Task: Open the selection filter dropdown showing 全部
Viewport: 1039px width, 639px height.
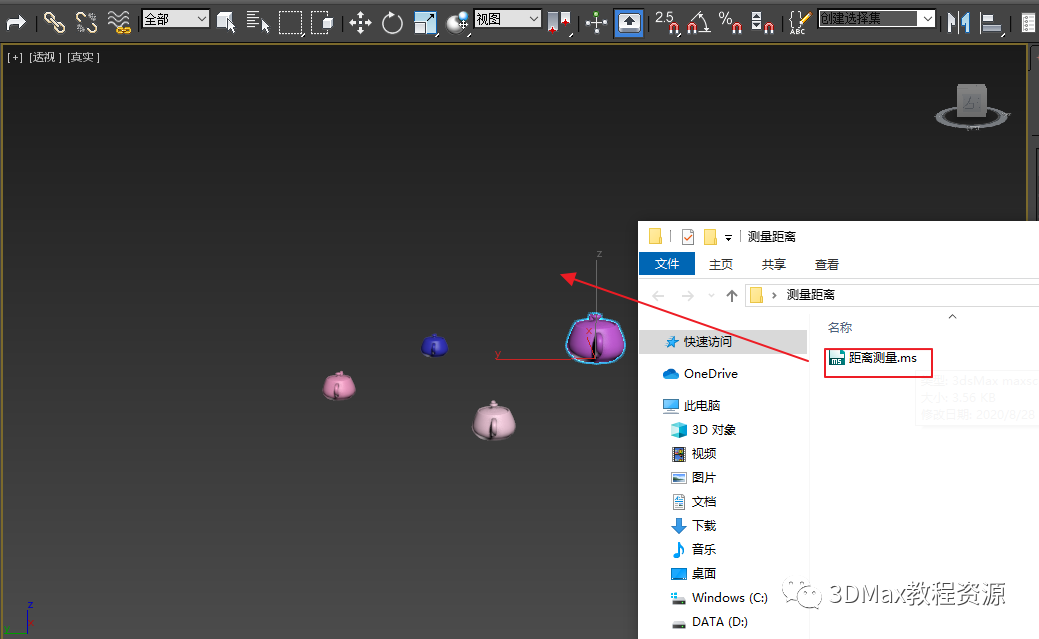Action: pyautogui.click(x=175, y=18)
